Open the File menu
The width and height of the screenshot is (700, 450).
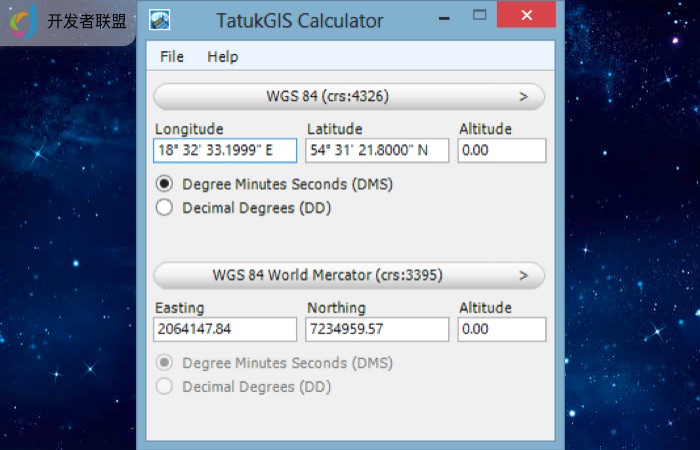[x=172, y=57]
